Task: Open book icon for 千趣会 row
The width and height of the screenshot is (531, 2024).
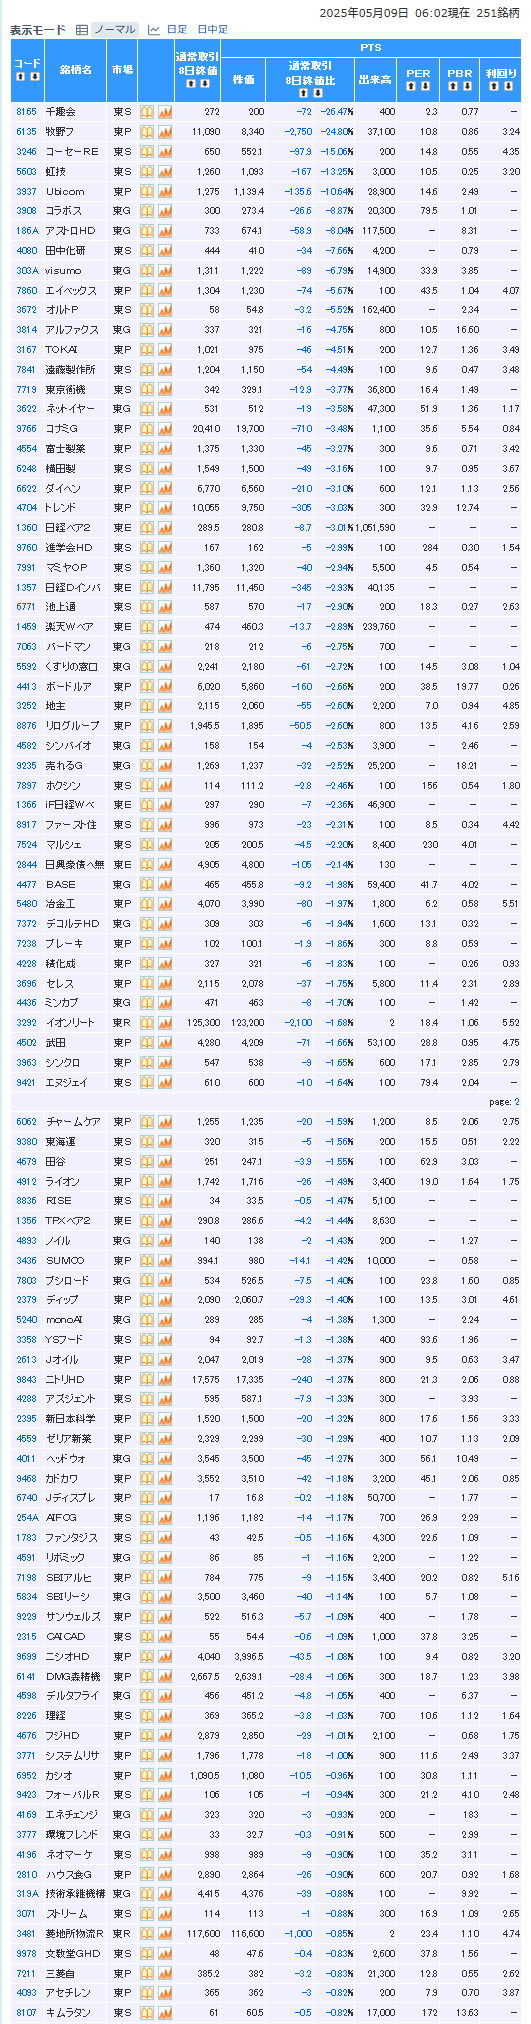Action: click(x=147, y=112)
